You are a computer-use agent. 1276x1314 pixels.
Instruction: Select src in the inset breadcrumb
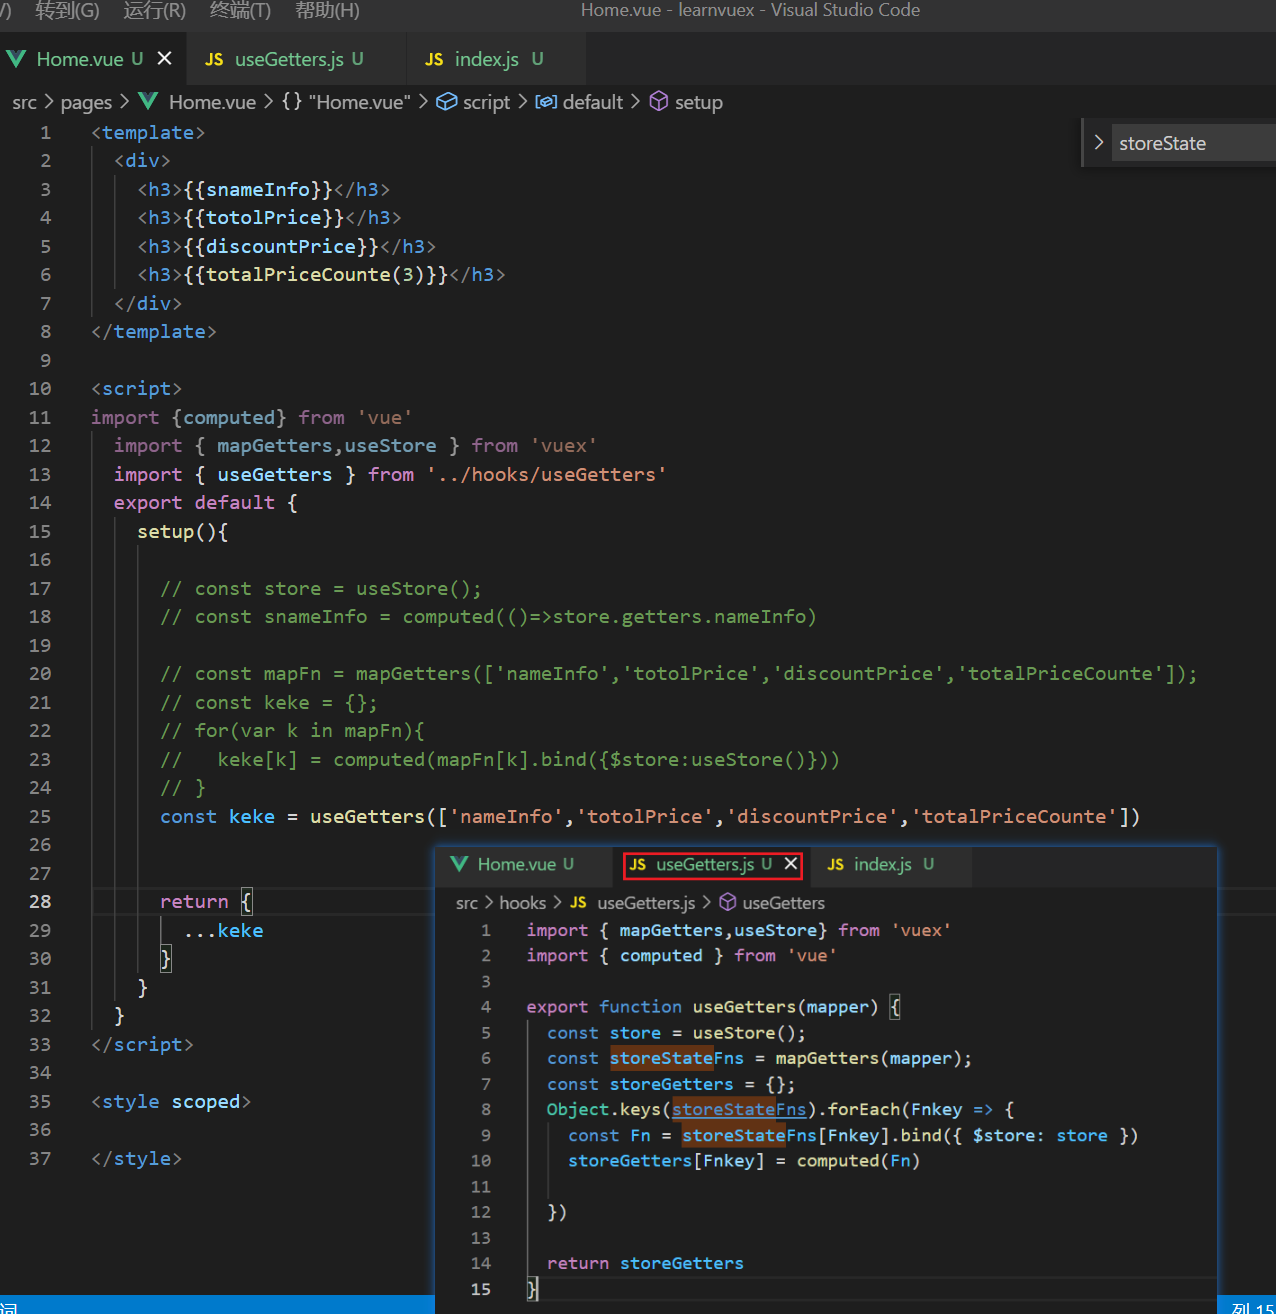point(467,903)
